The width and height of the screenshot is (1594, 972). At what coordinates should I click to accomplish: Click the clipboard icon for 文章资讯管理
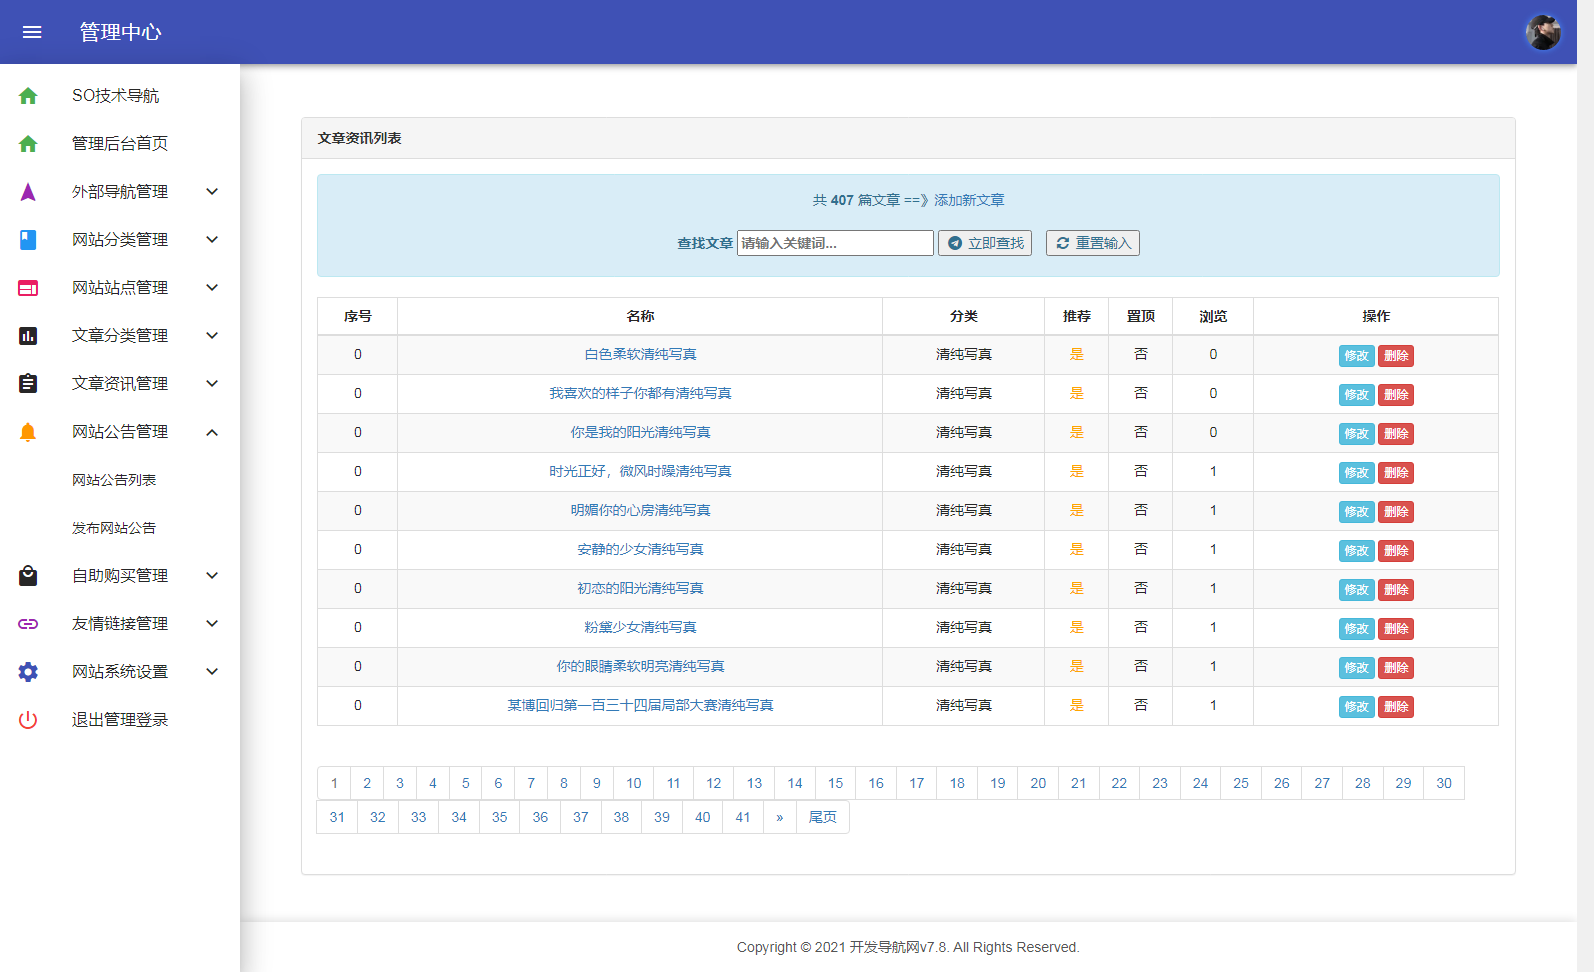[28, 384]
